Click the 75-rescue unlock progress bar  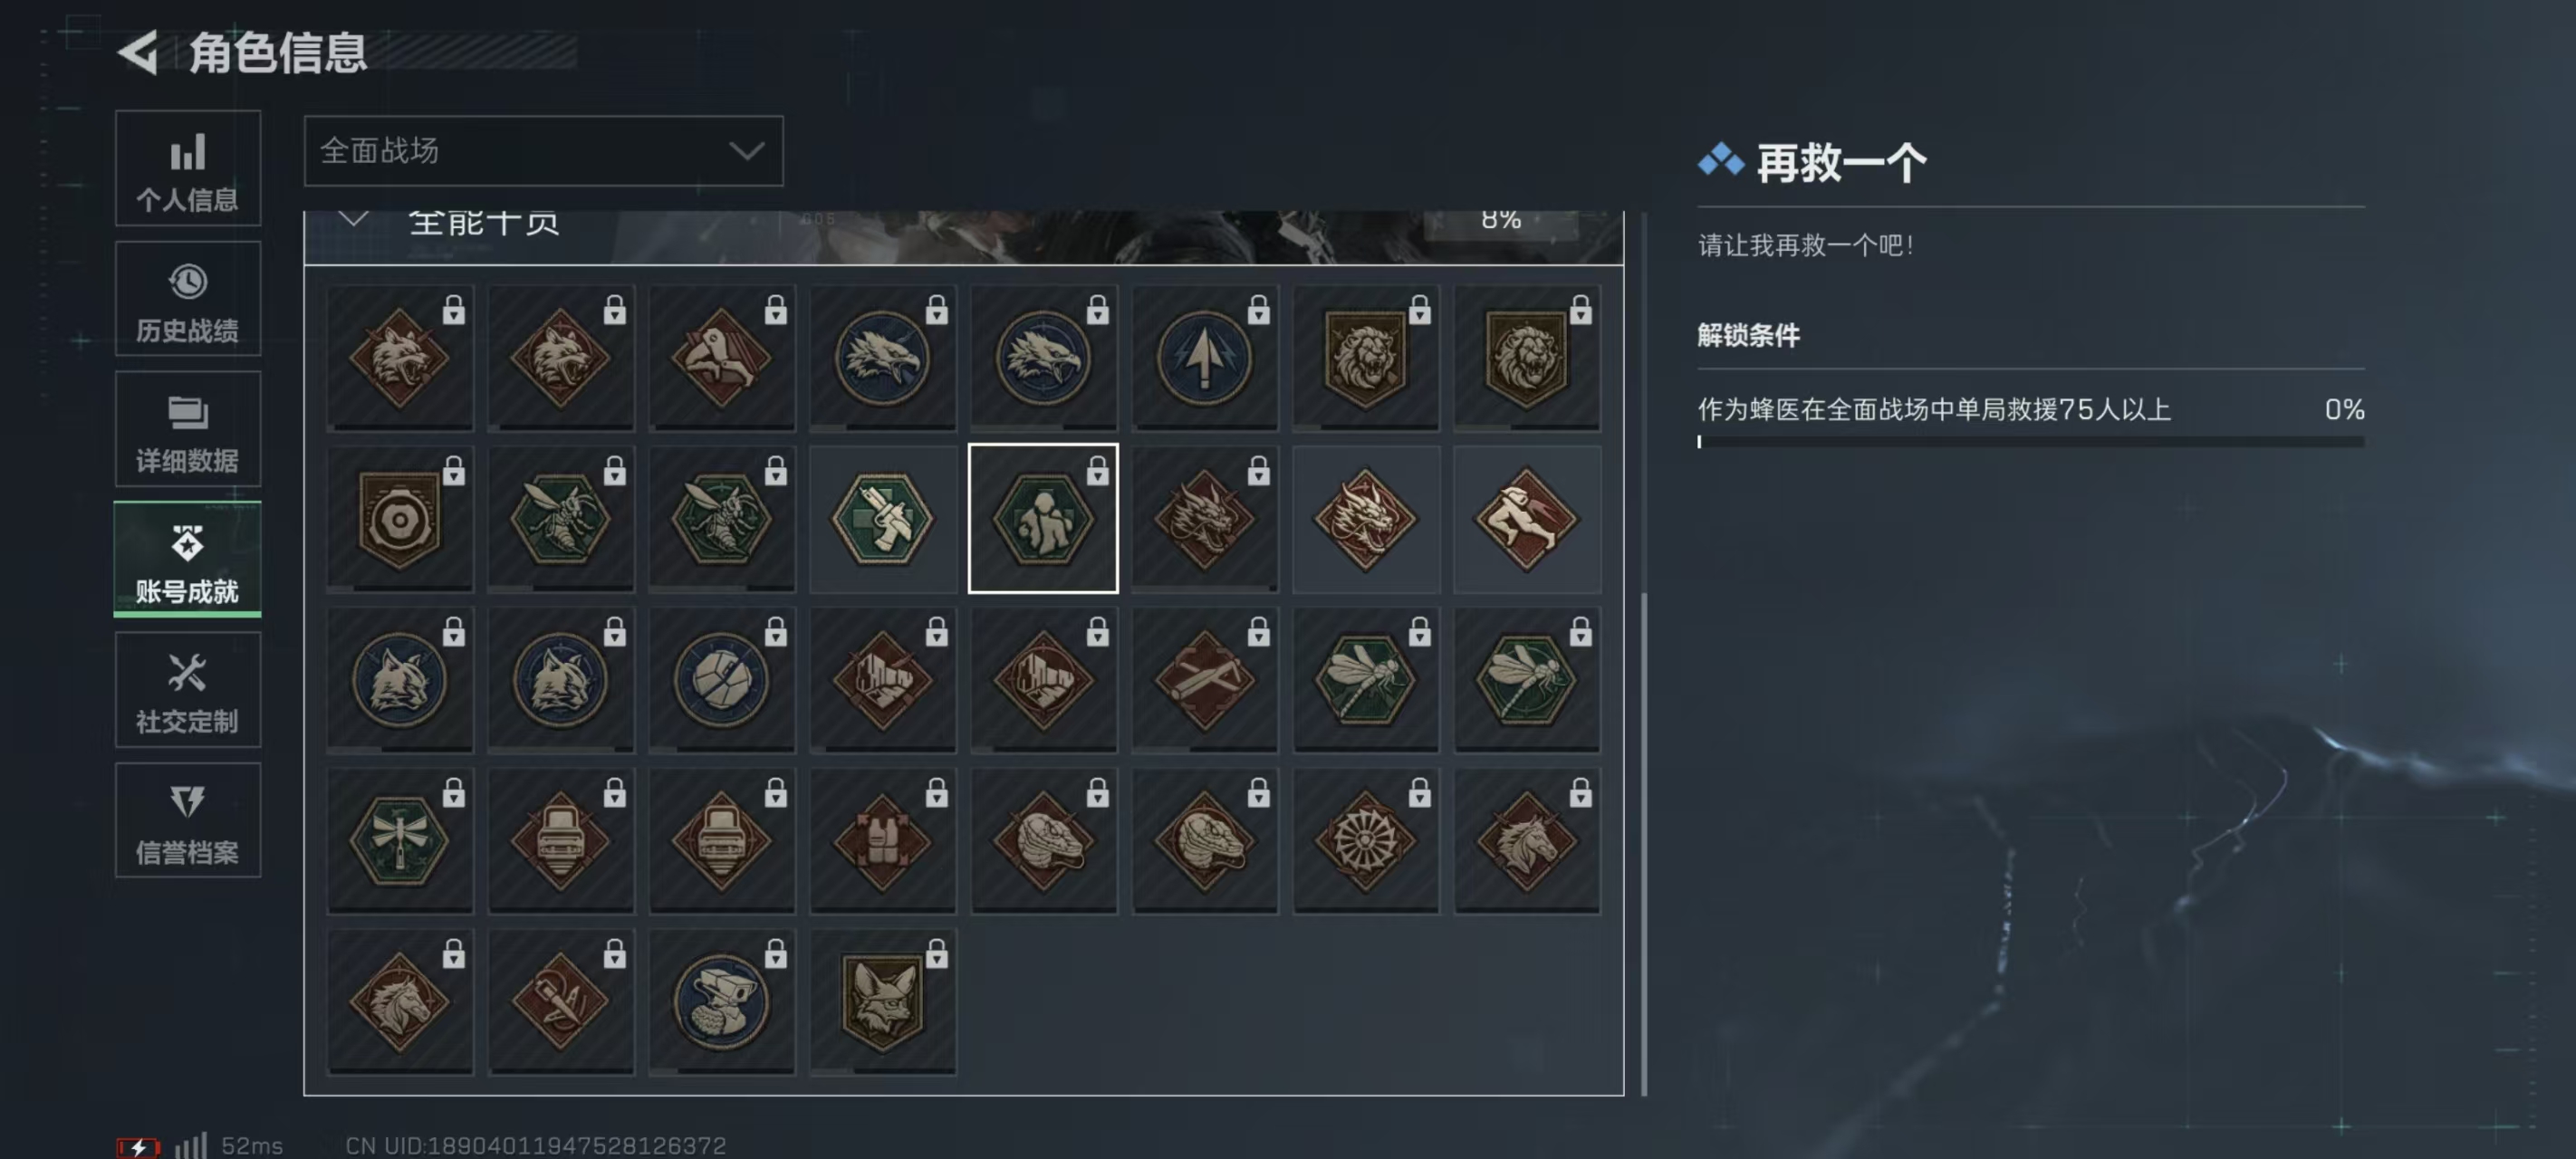coord(2030,442)
